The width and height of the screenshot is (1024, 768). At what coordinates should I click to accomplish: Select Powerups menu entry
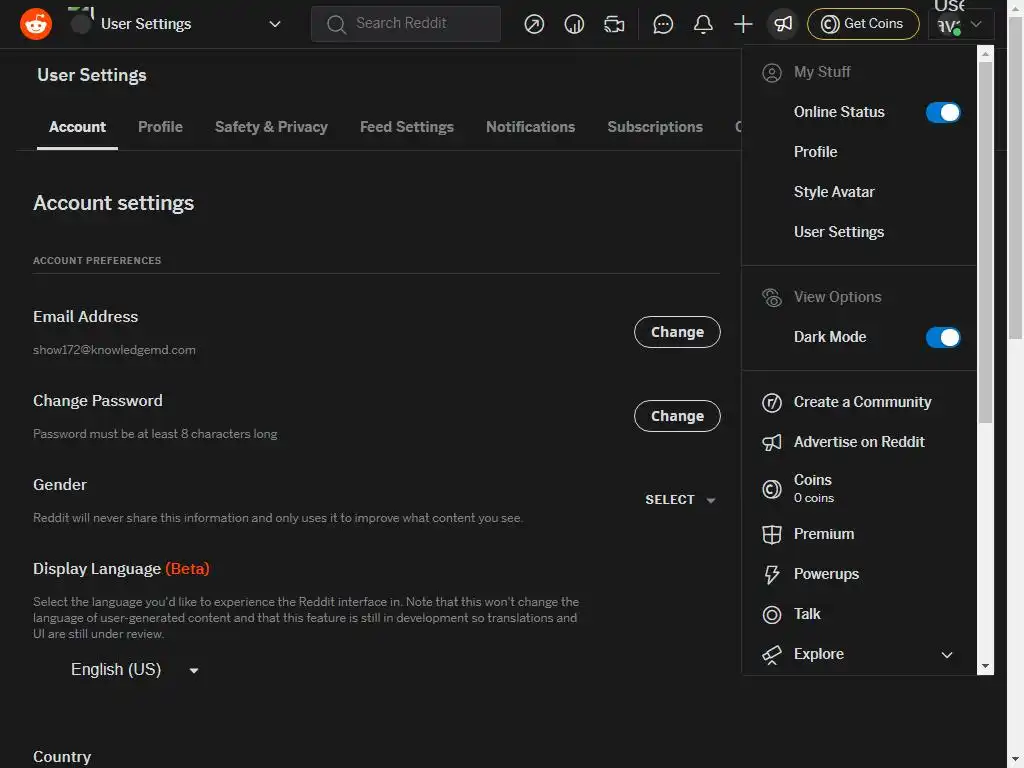859,574
